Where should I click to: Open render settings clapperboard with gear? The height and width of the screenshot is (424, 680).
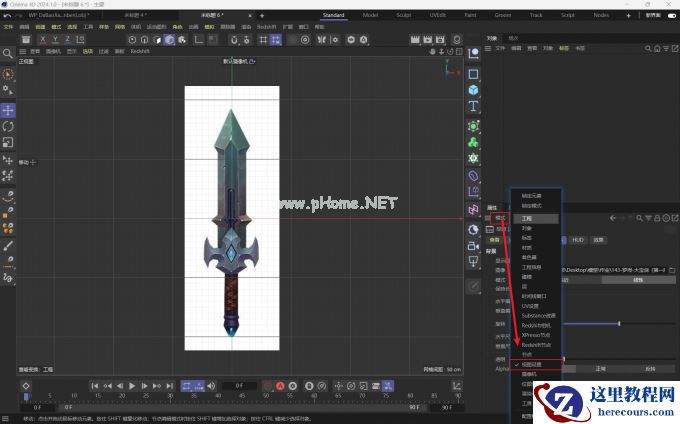click(x=440, y=40)
